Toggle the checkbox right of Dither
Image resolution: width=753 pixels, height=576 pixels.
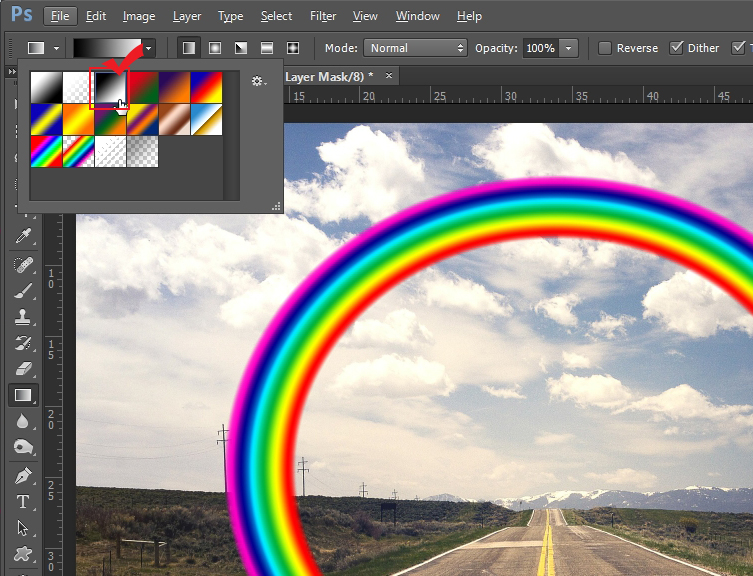(738, 48)
